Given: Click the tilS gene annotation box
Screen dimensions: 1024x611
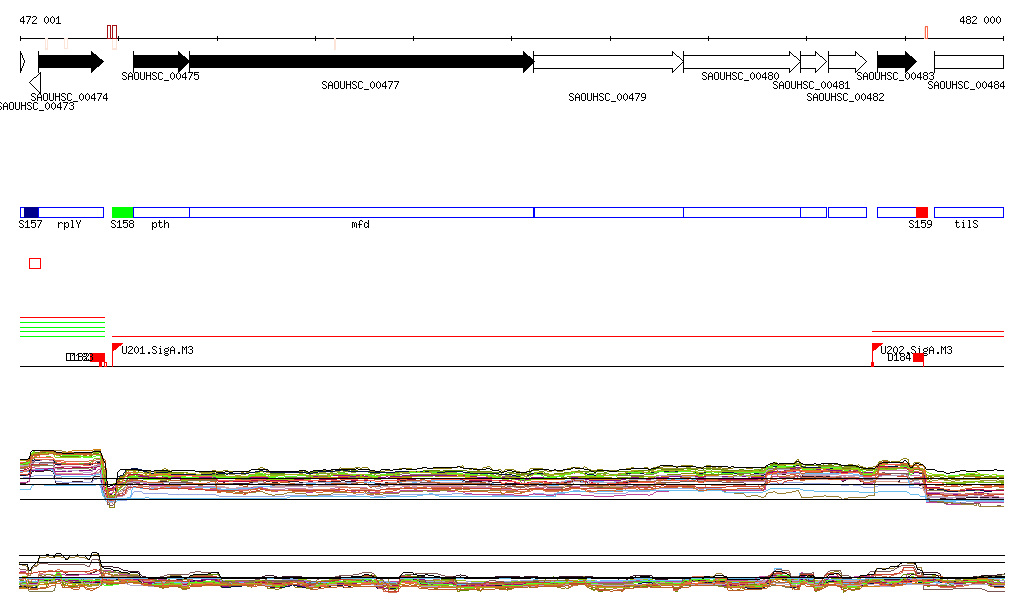Looking at the screenshot, I should pyautogui.click(x=968, y=212).
